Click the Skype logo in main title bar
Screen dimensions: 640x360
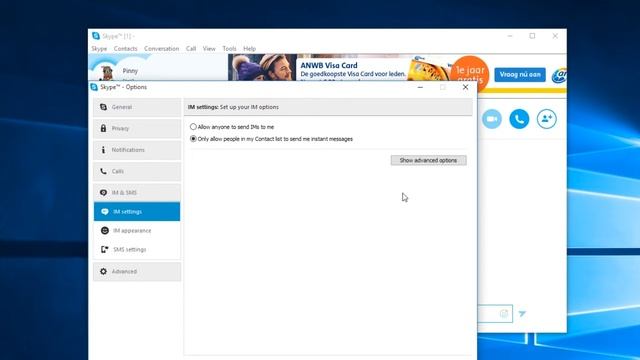pos(96,36)
